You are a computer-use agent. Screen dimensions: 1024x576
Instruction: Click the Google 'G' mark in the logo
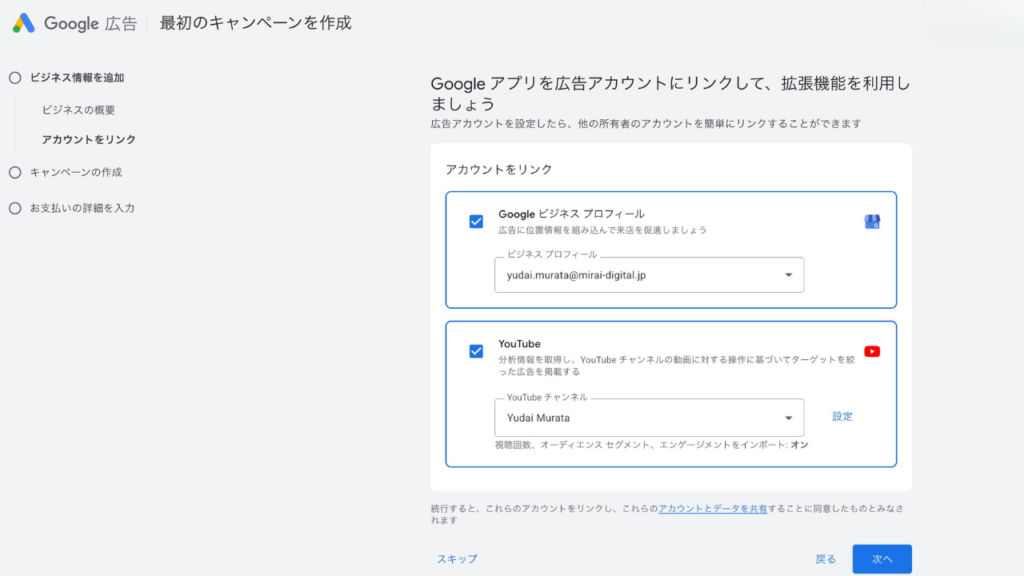(23, 24)
